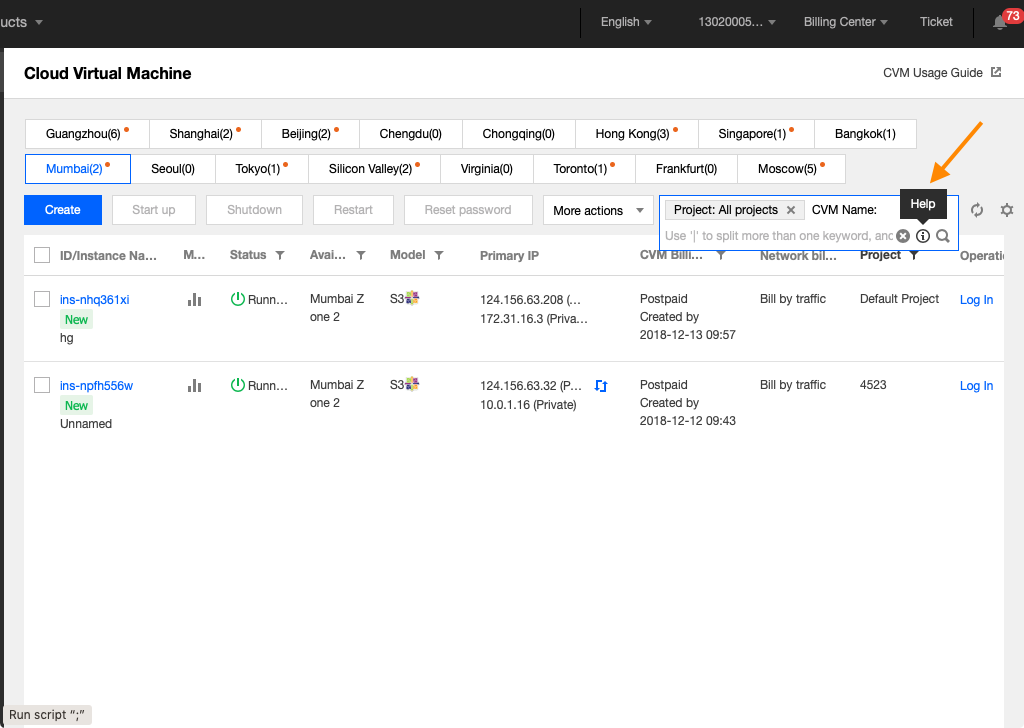Click the Restart button

tap(353, 210)
